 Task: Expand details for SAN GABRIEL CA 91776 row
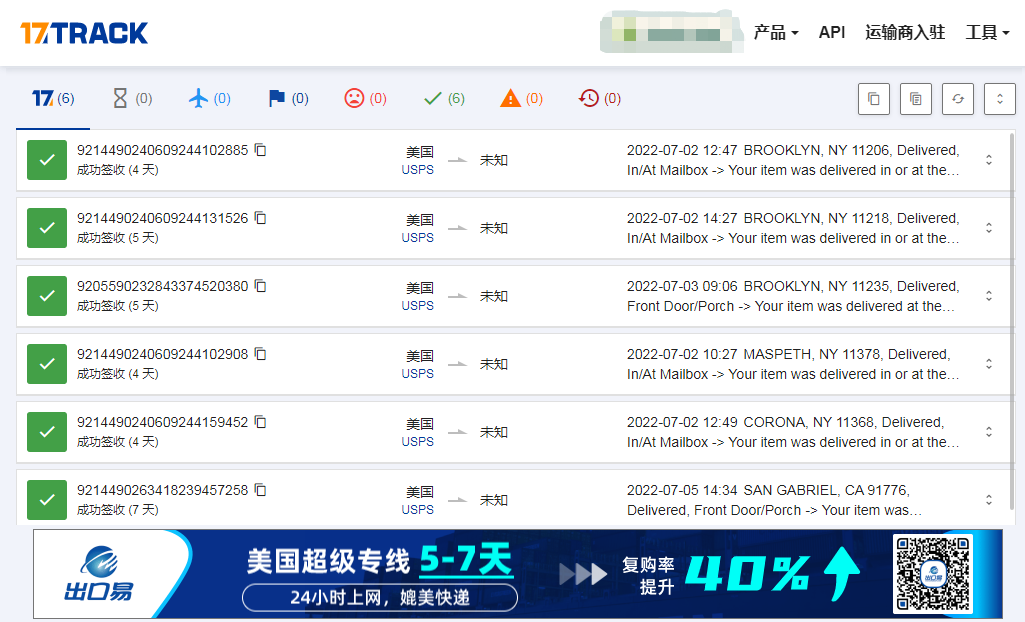[989, 500]
